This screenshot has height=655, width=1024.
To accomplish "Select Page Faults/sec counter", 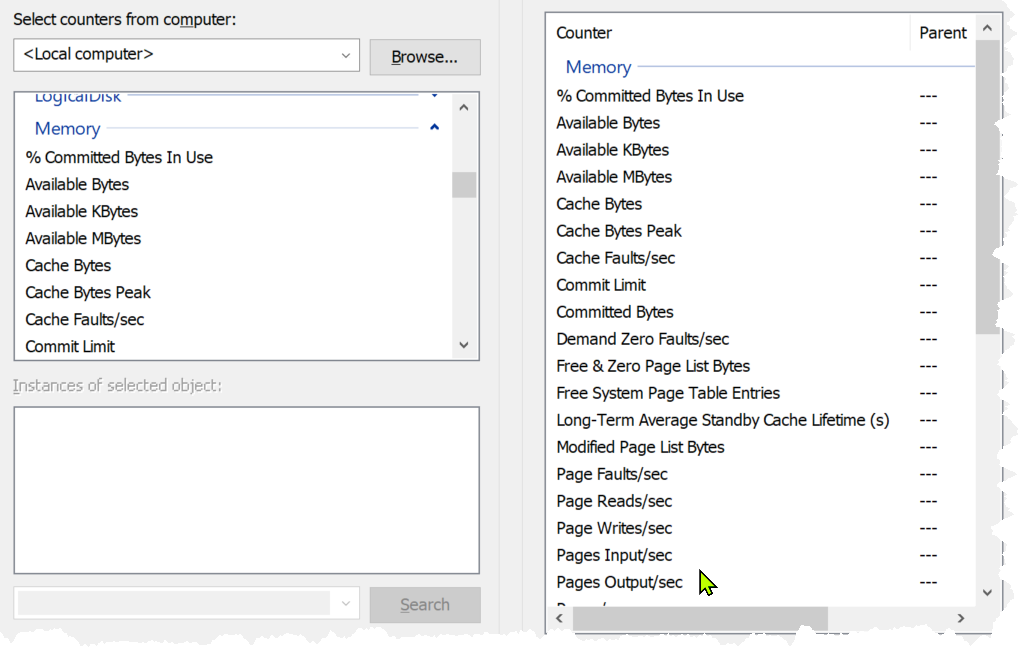I will click(x=612, y=474).
